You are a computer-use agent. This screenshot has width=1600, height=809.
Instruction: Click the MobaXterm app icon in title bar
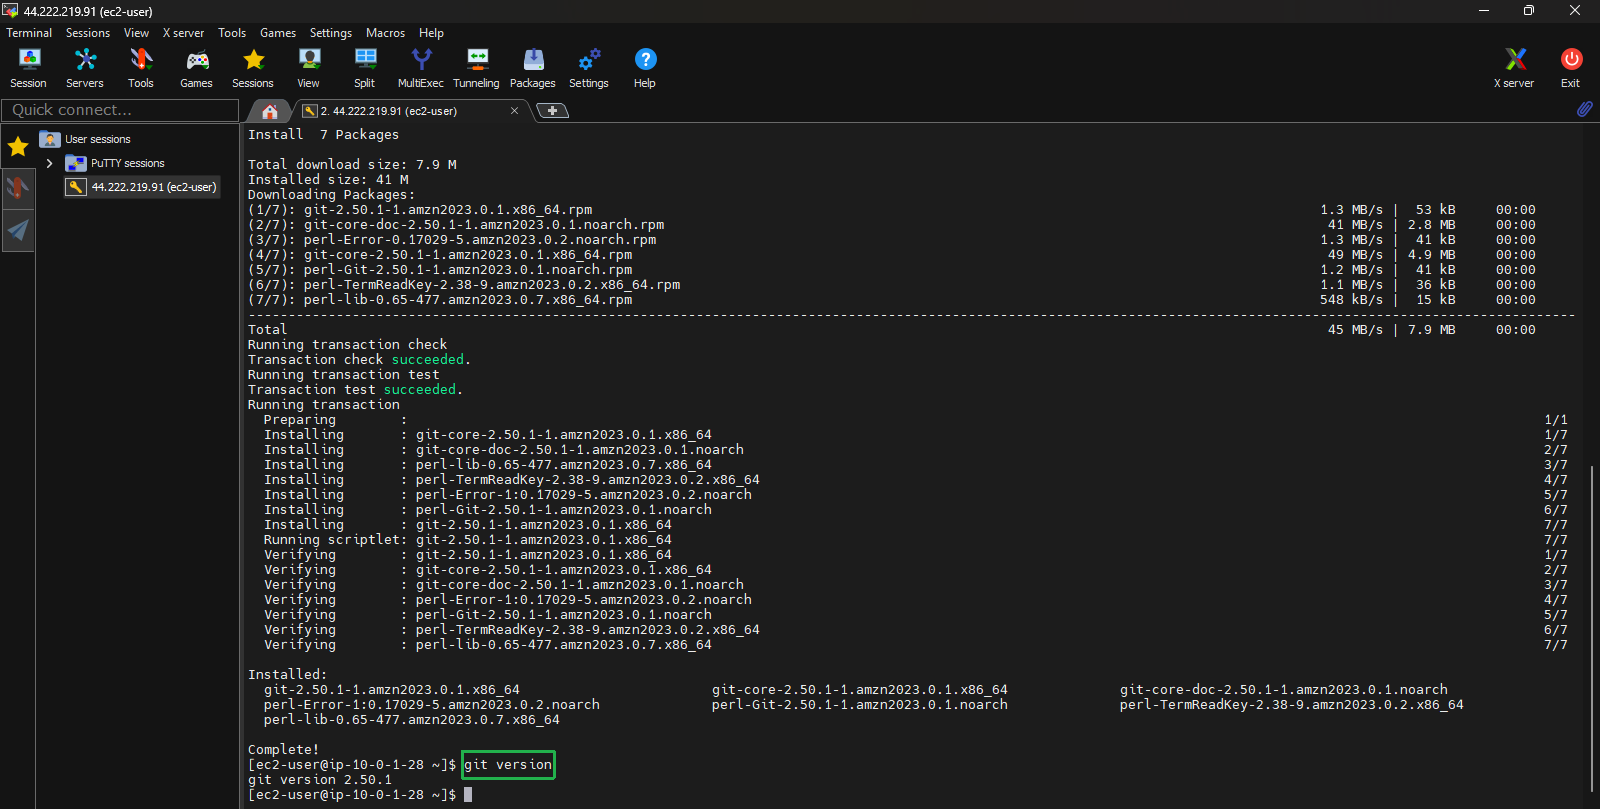tap(10, 10)
